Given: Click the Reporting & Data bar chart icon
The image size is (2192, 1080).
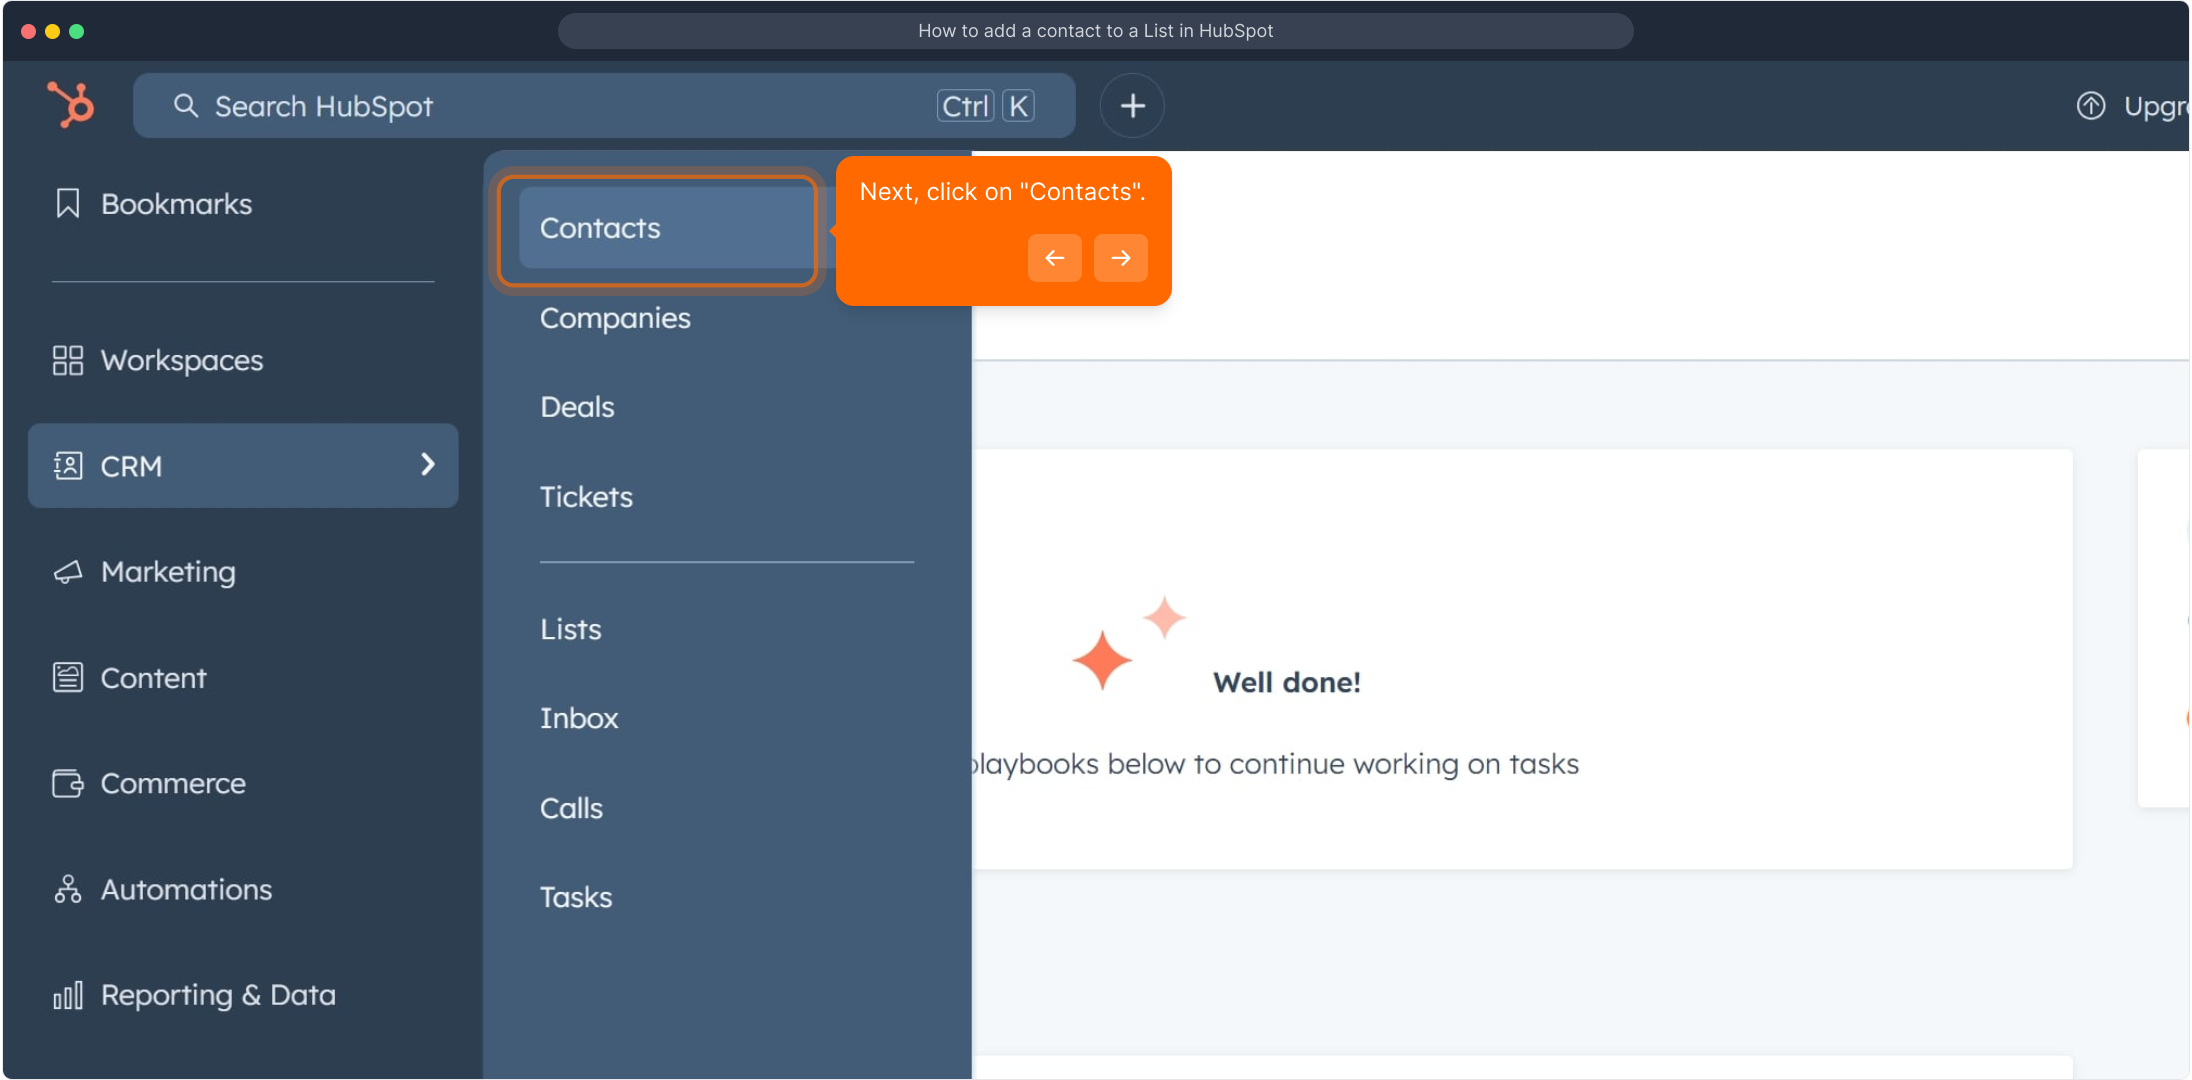Looking at the screenshot, I should tap(67, 995).
